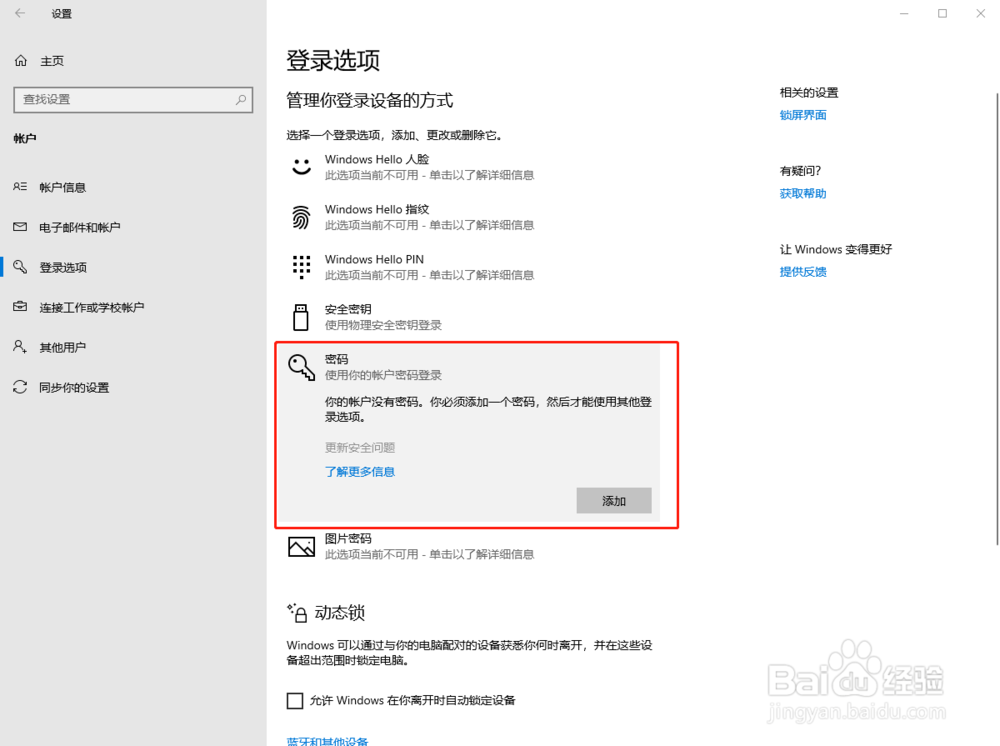Open 其他用户 page
This screenshot has width=1000, height=746.
62,347
